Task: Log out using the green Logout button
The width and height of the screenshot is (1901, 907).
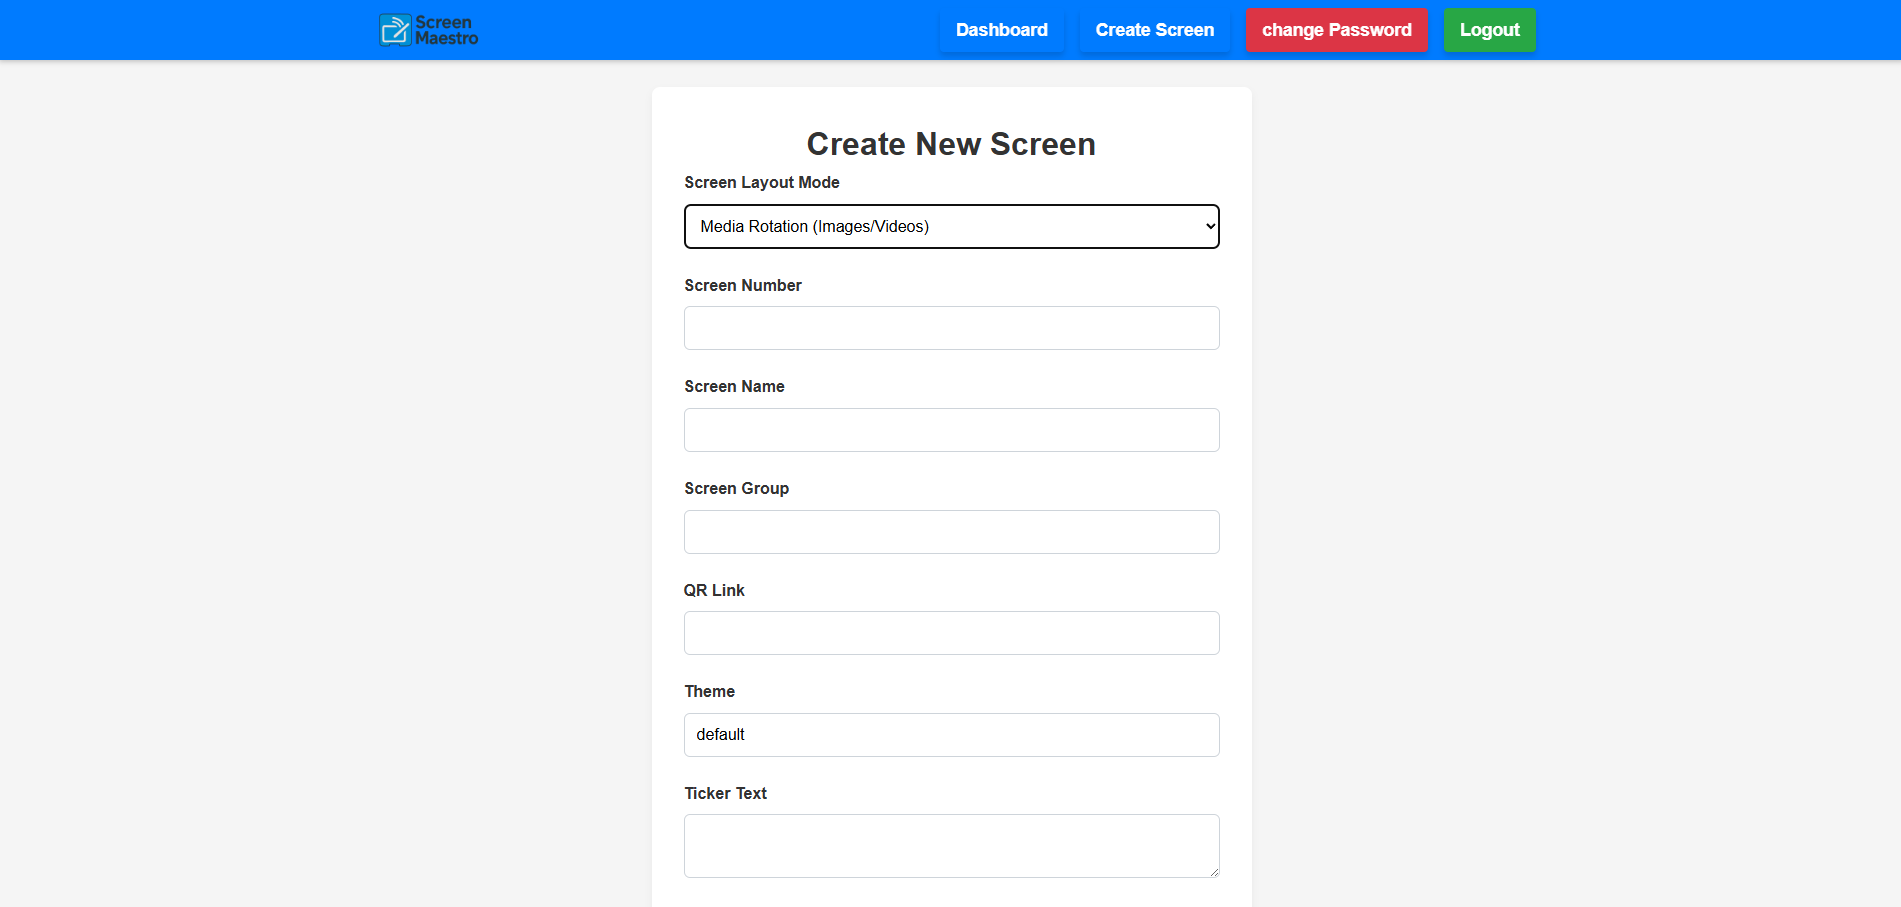Action: [1488, 30]
